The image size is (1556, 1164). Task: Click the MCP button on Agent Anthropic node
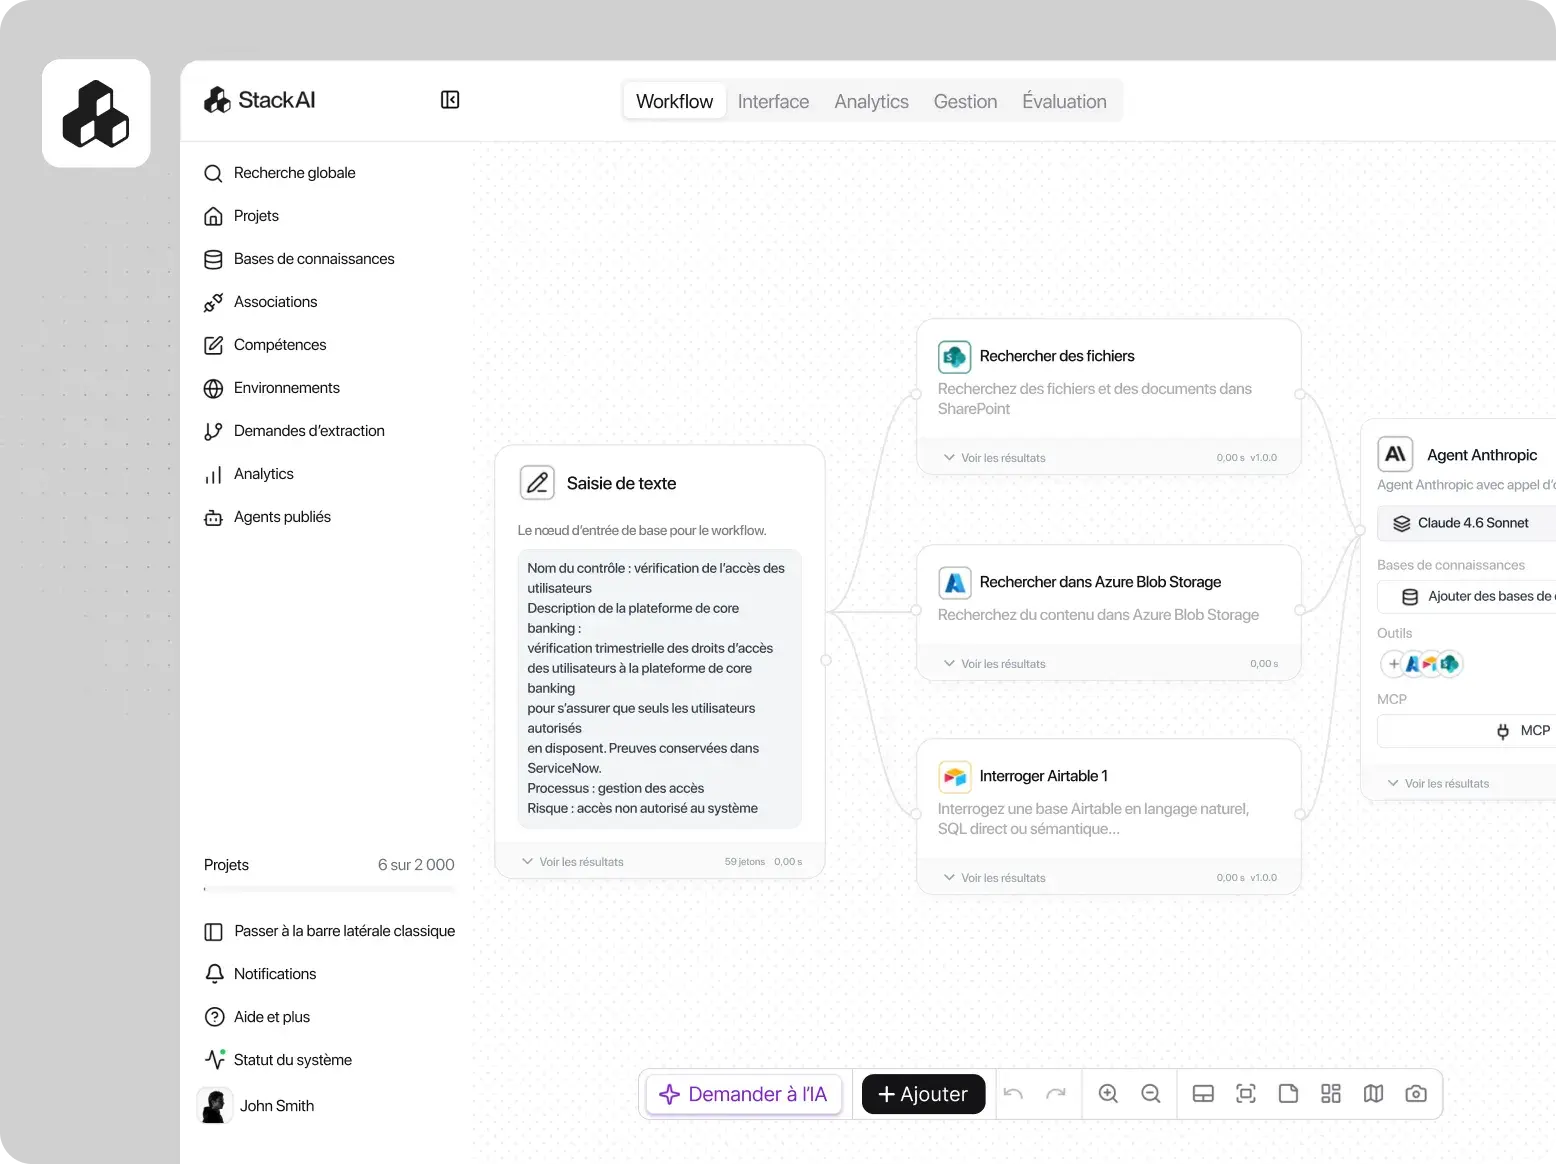[x=1466, y=731]
